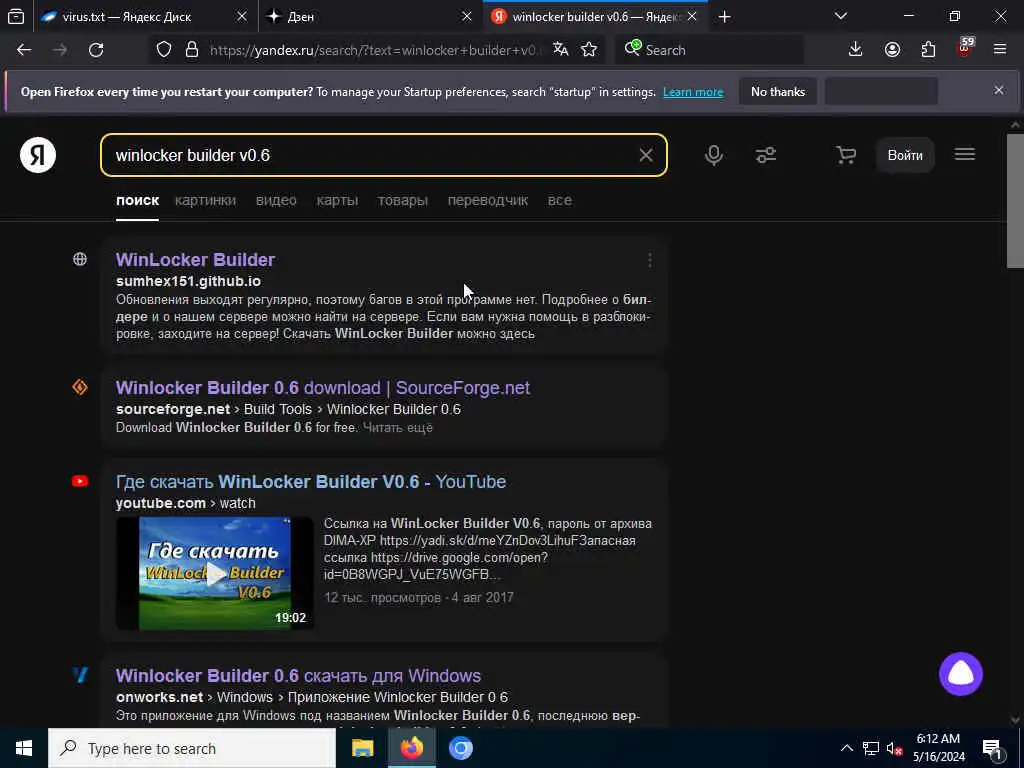Expand the list all tabs arrow
The image size is (1024, 768).
[841, 16]
